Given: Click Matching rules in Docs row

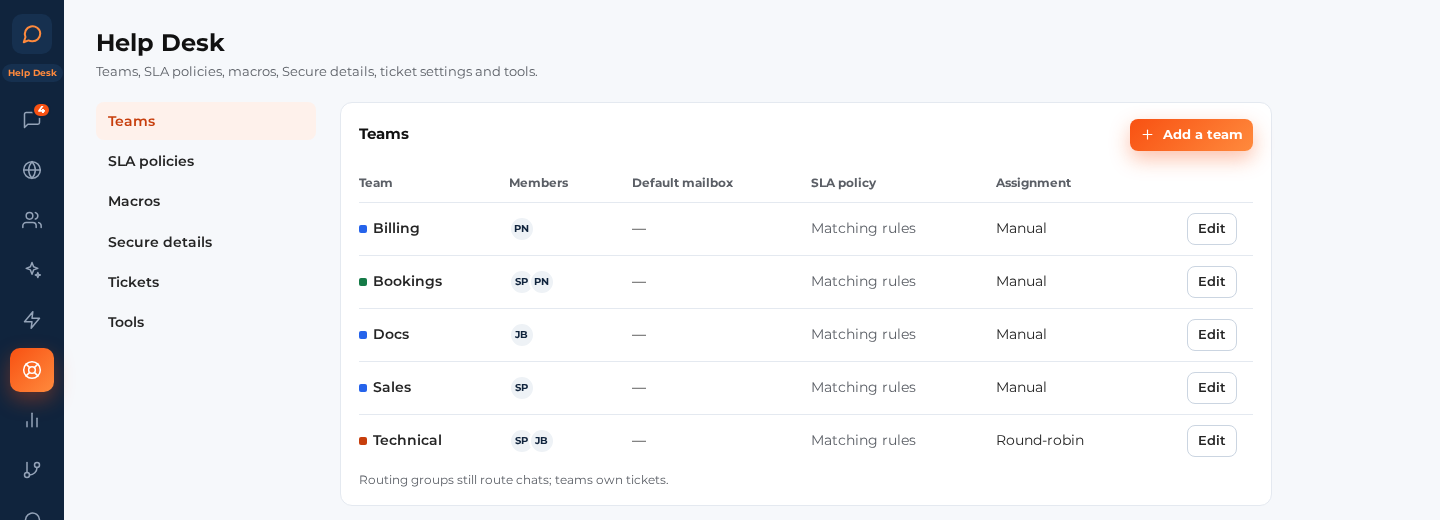Looking at the screenshot, I should 863,334.
